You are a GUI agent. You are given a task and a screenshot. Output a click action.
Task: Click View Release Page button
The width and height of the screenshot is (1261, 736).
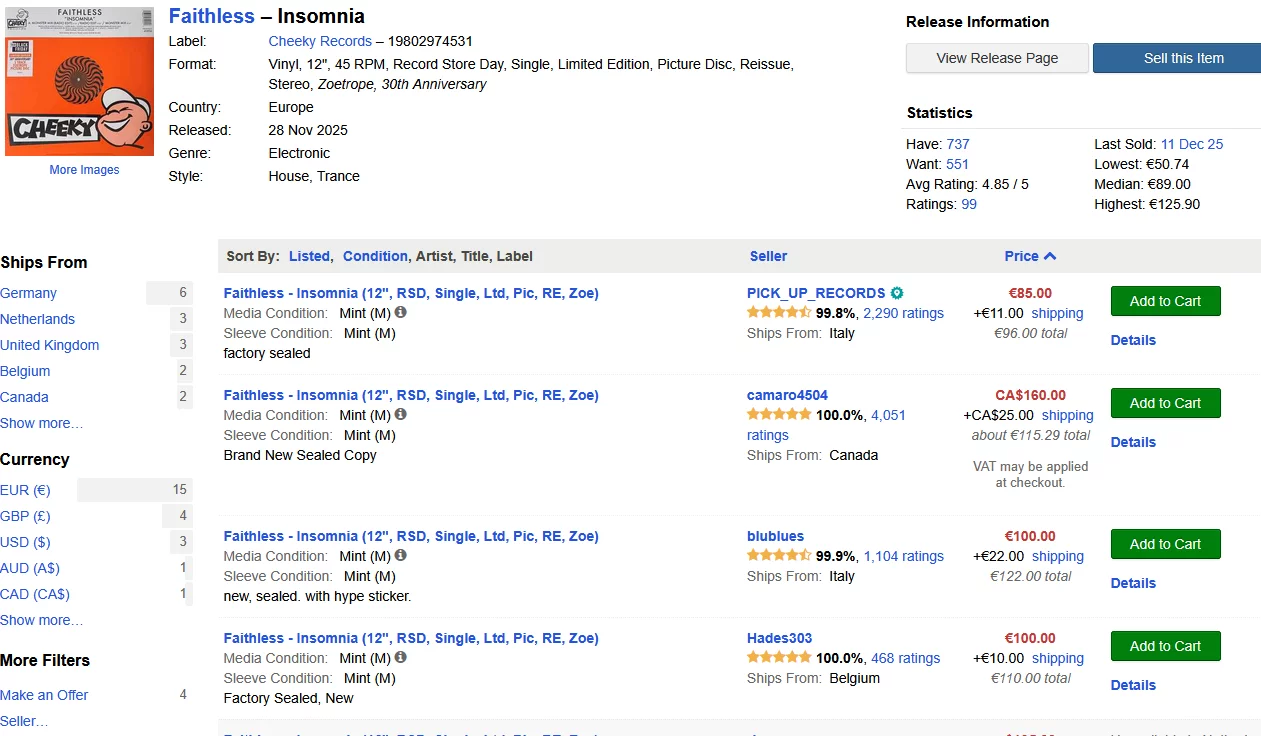tap(997, 58)
